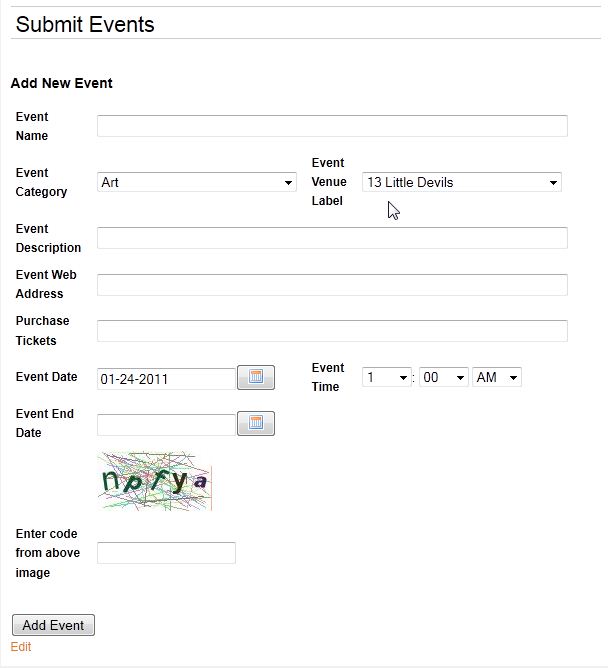Select the AM/PM dropdown
Viewport: 608px width, 668px height.
click(x=497, y=377)
